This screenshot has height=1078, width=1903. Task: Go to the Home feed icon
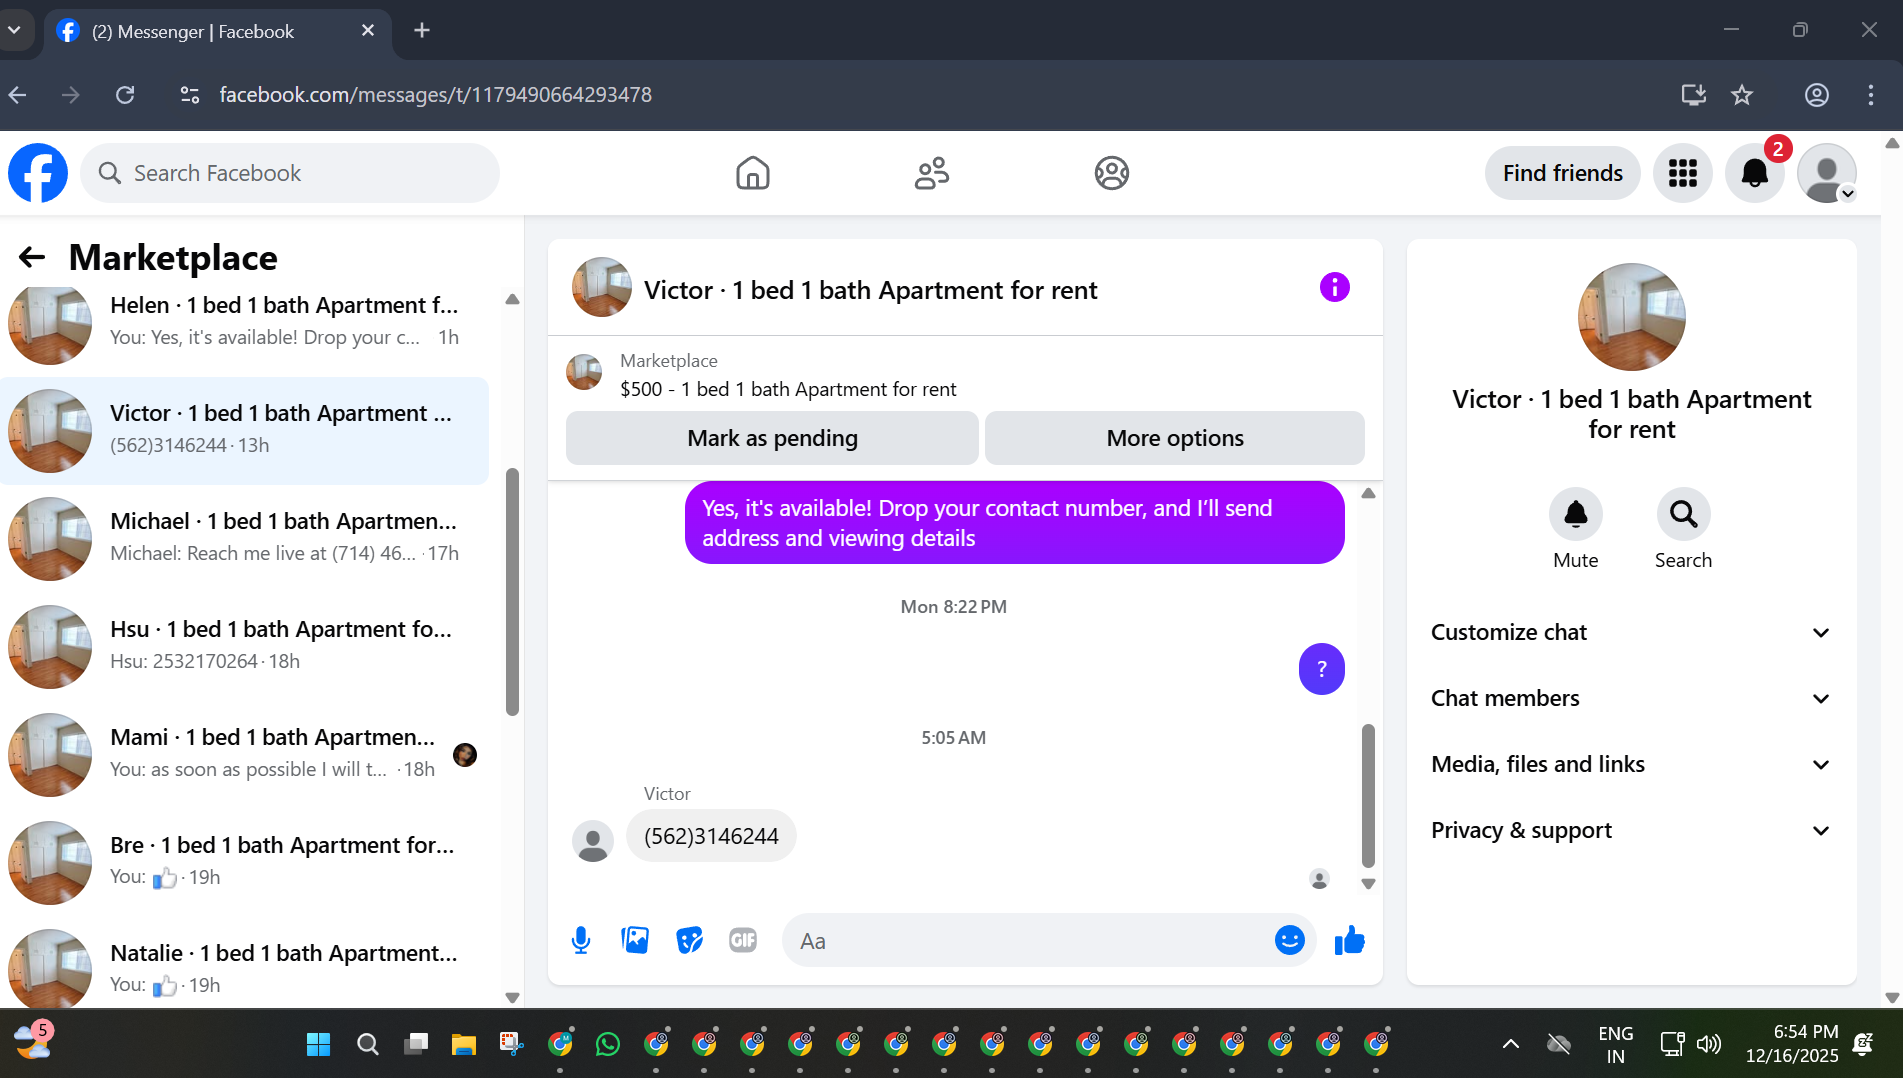[x=752, y=173]
